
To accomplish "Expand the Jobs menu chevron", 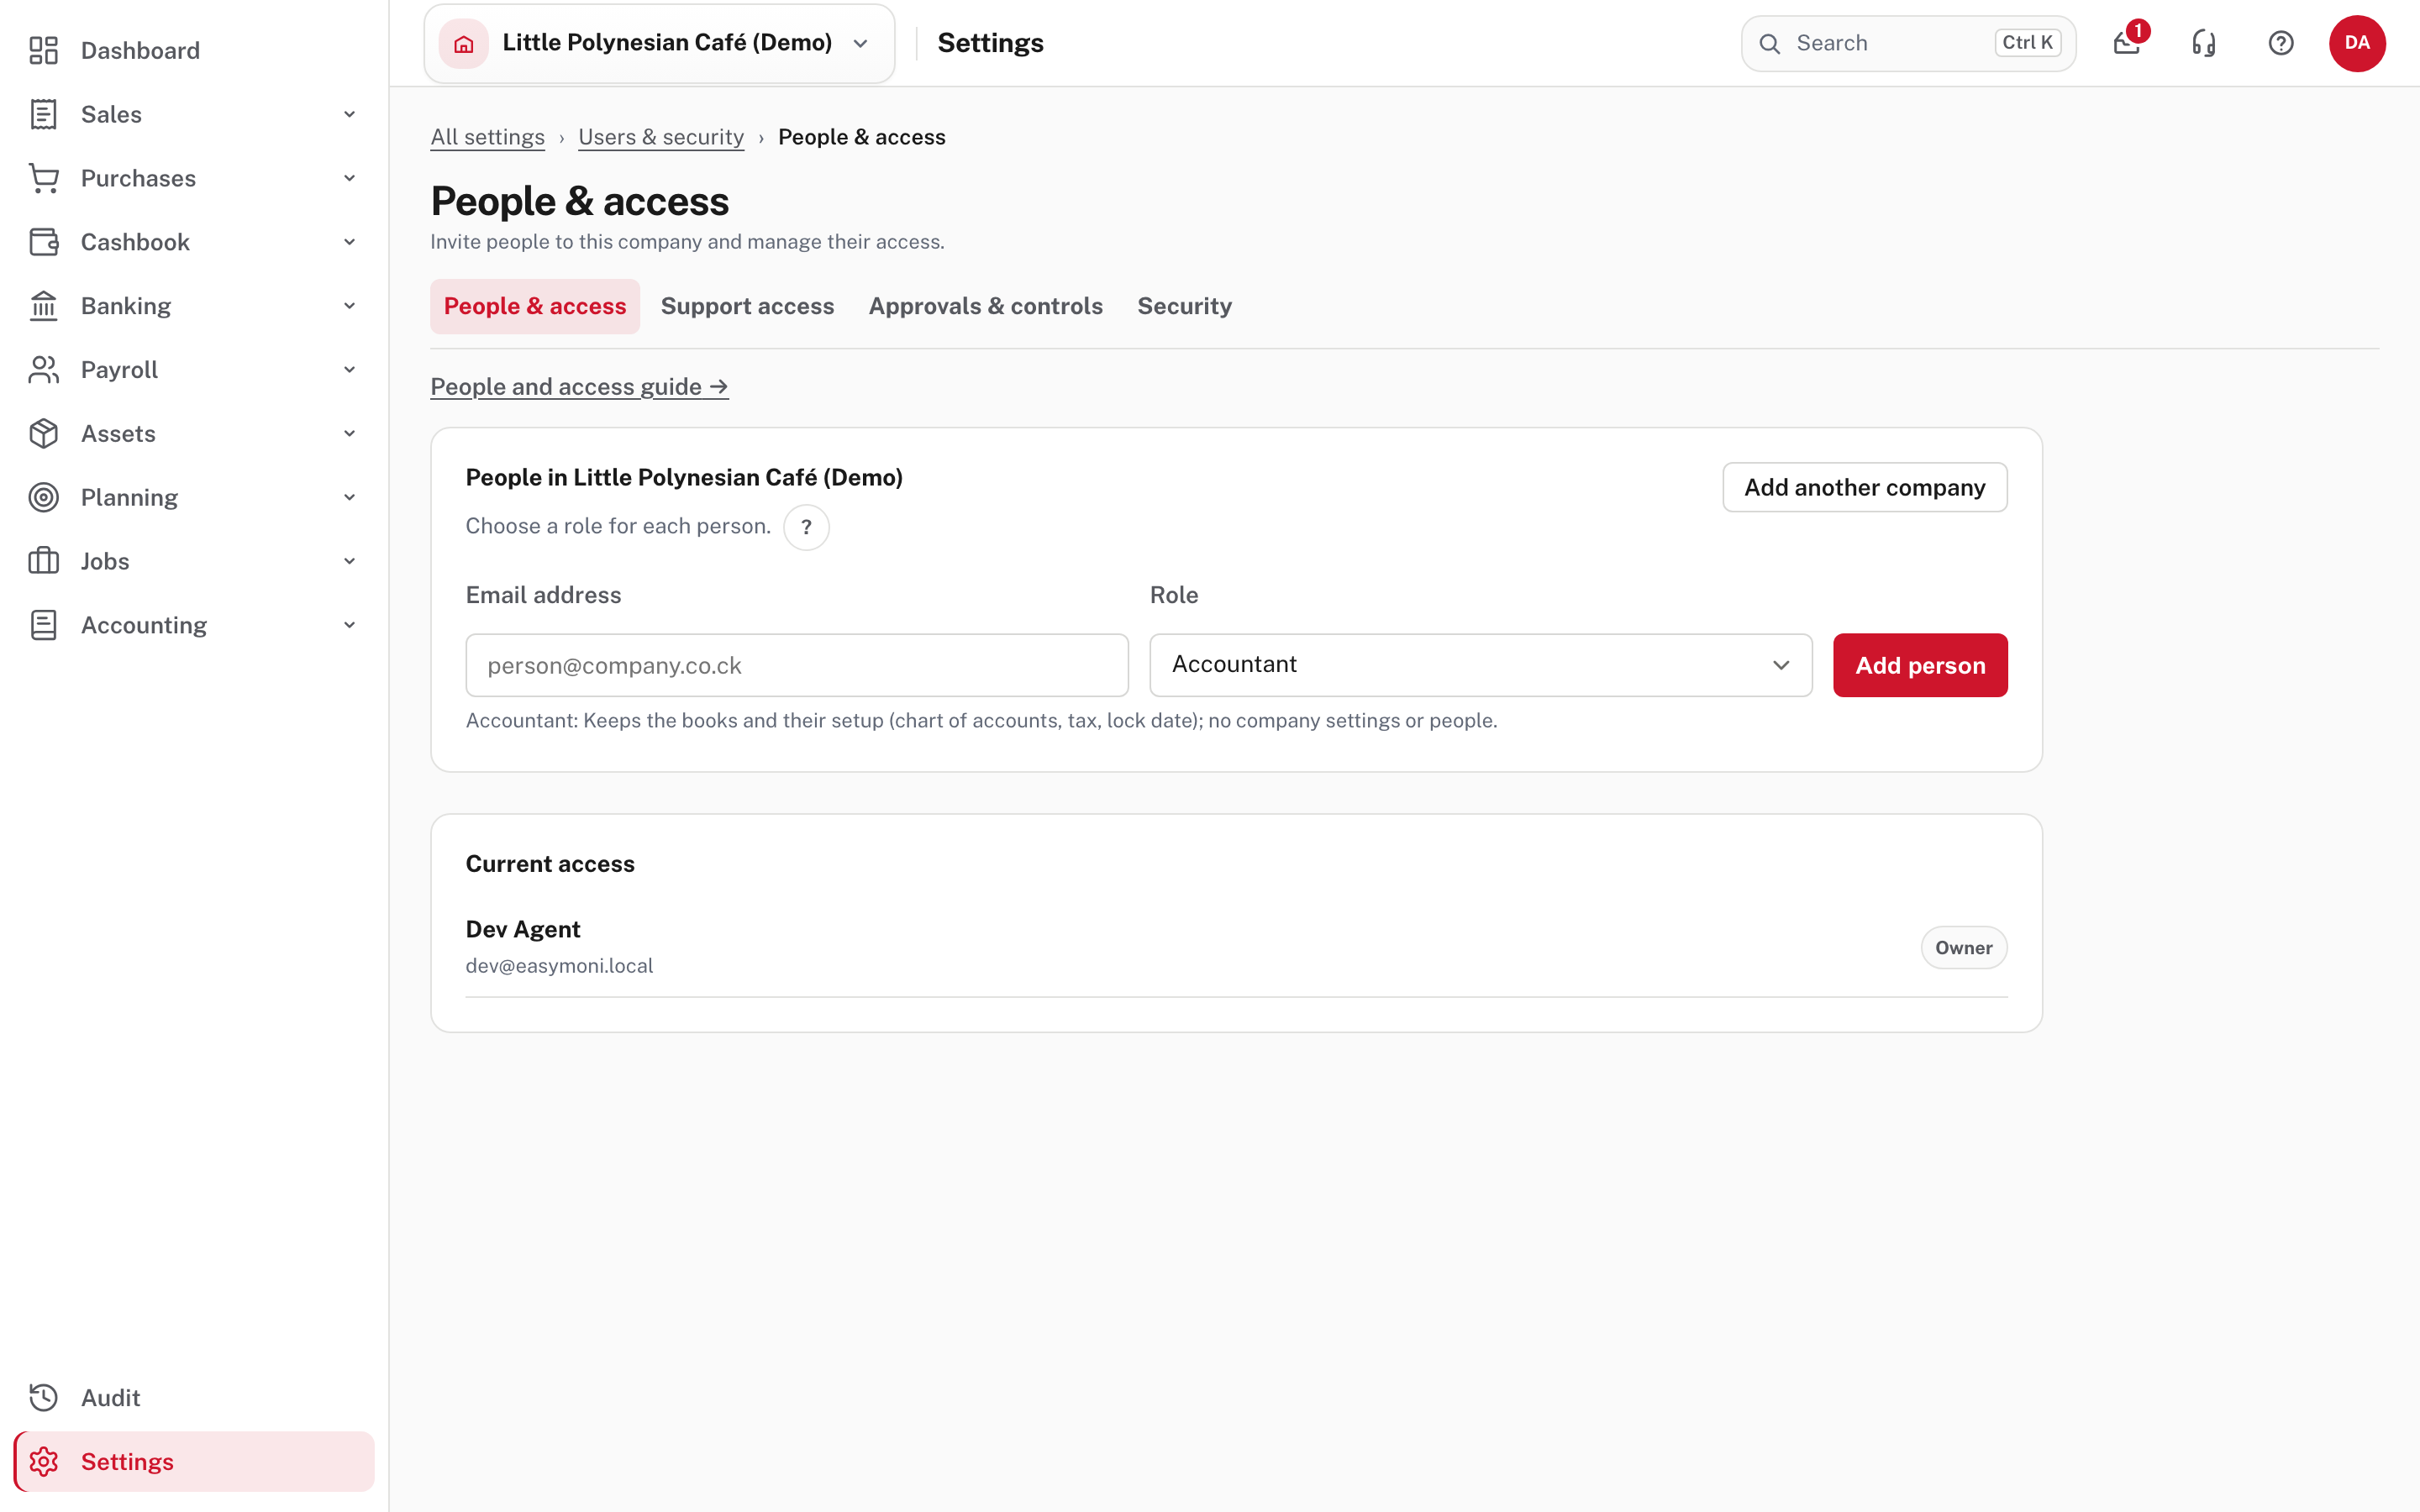I will coord(349,561).
